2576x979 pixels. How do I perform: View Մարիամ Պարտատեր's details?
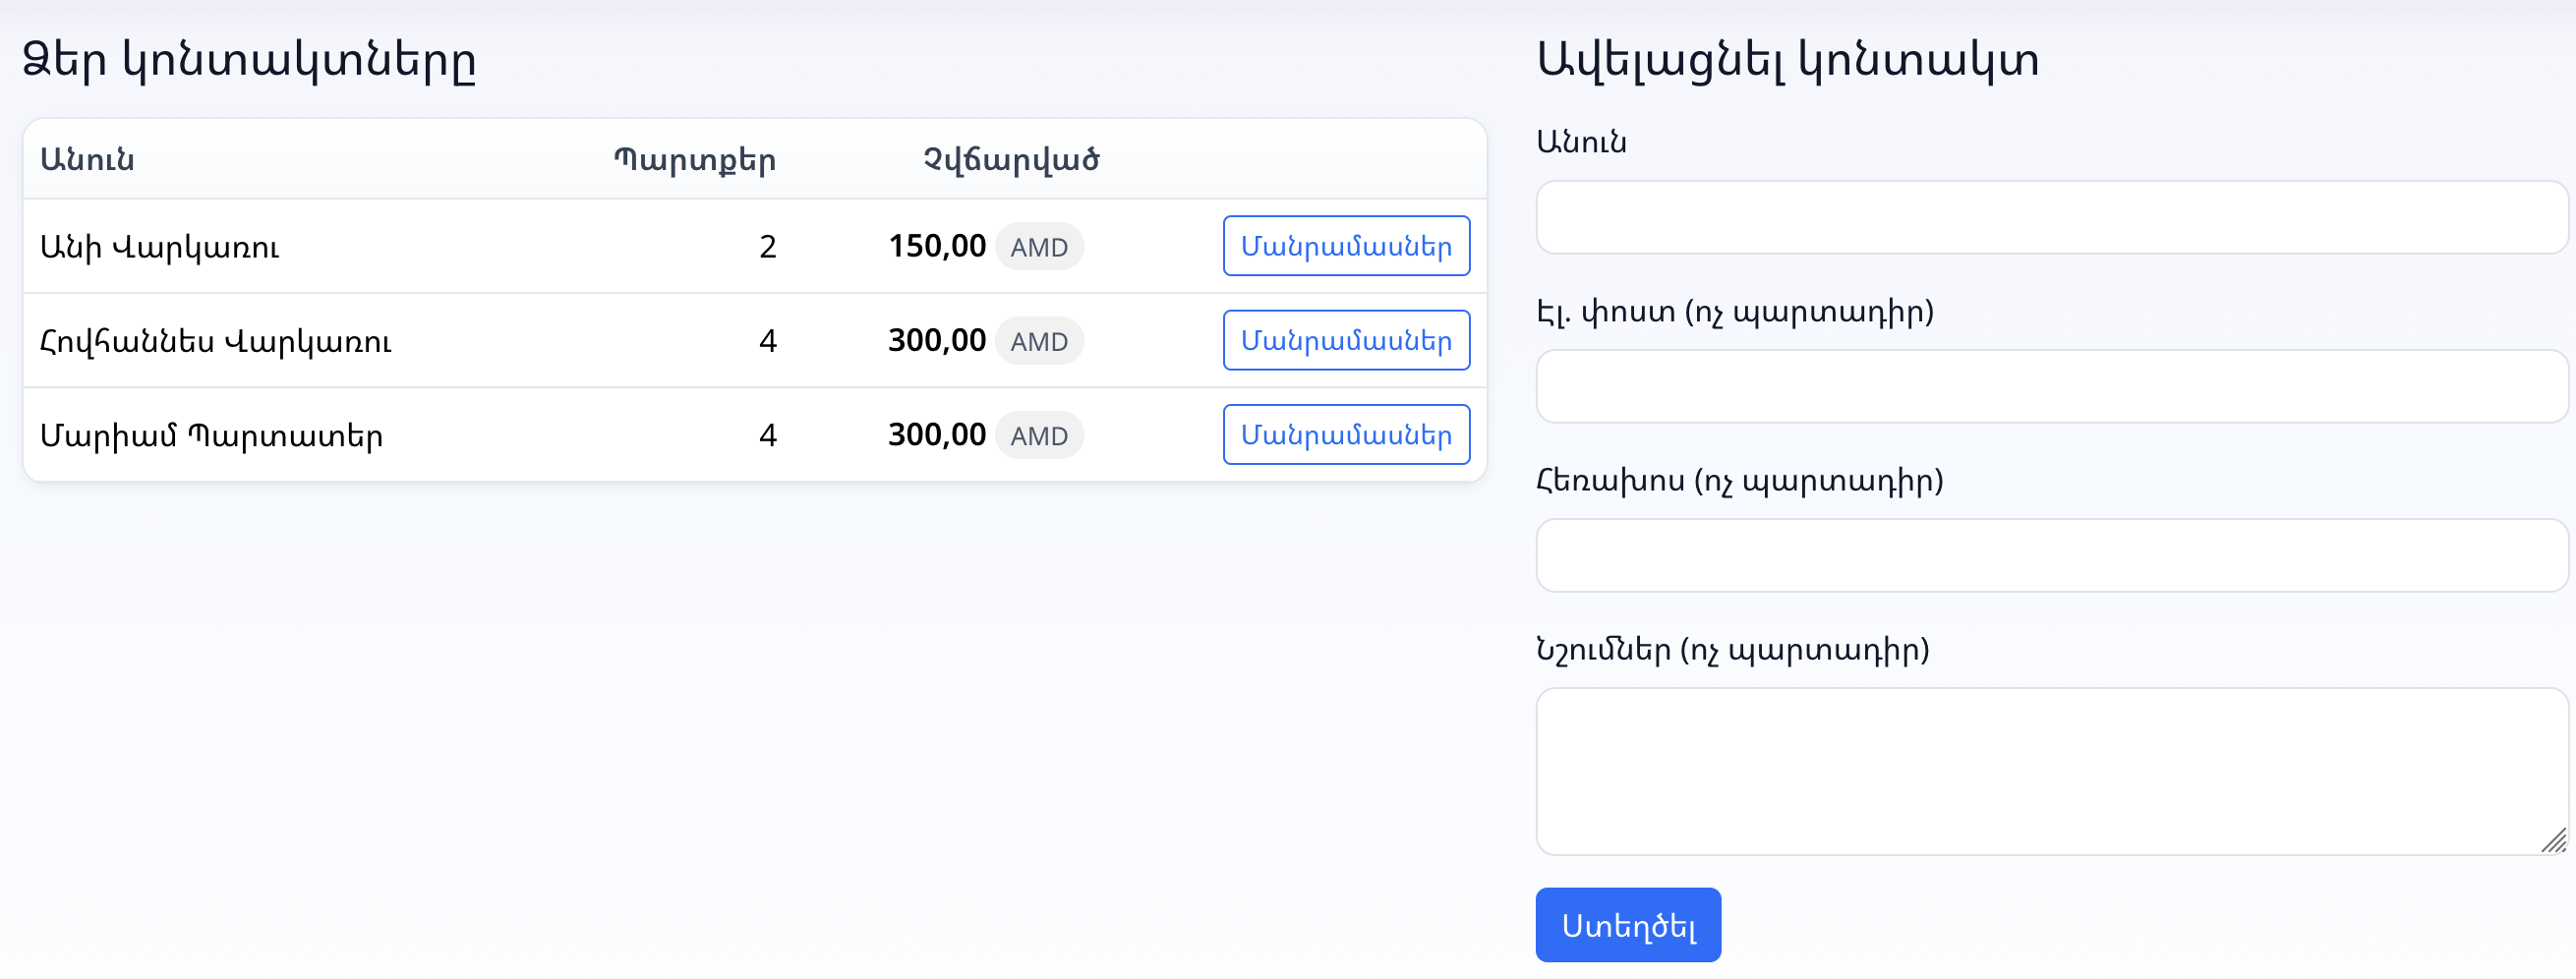tap(1345, 434)
